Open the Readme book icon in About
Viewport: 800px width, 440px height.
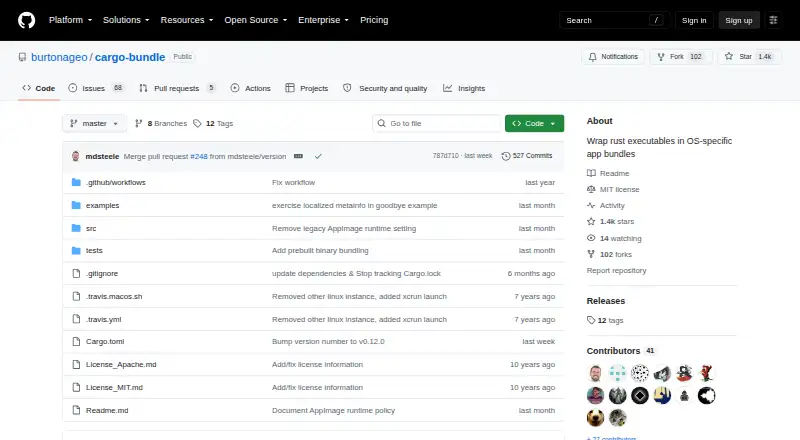(x=591, y=173)
